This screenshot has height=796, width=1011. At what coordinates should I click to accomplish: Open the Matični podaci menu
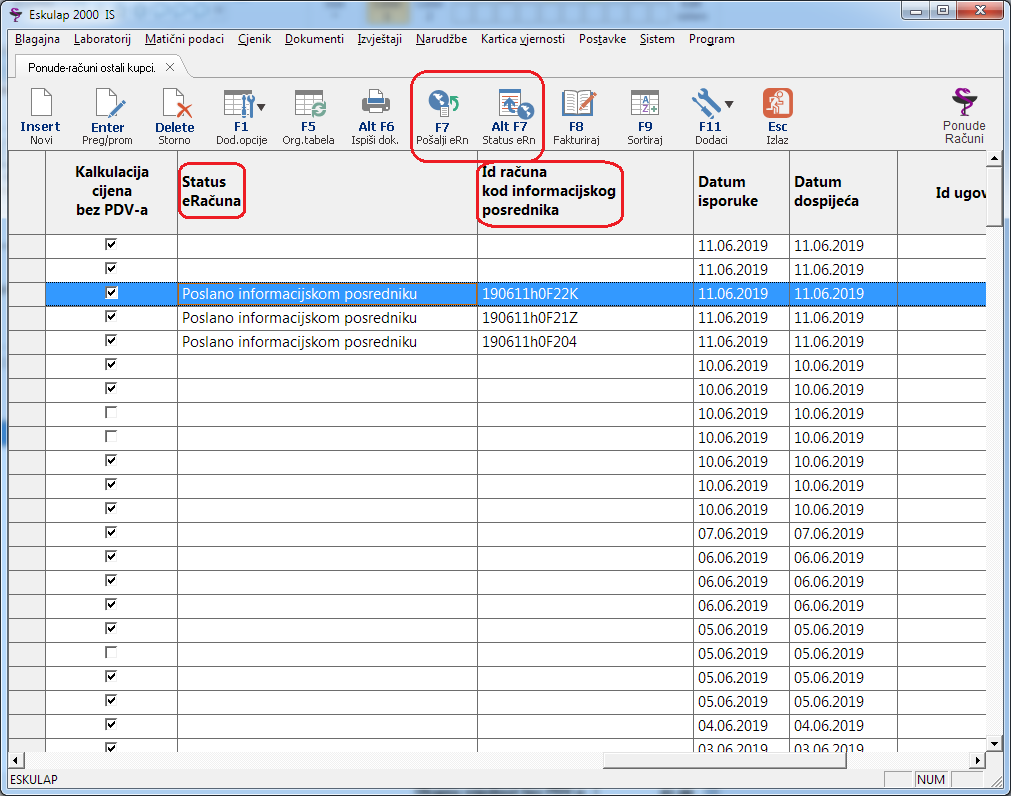[184, 39]
